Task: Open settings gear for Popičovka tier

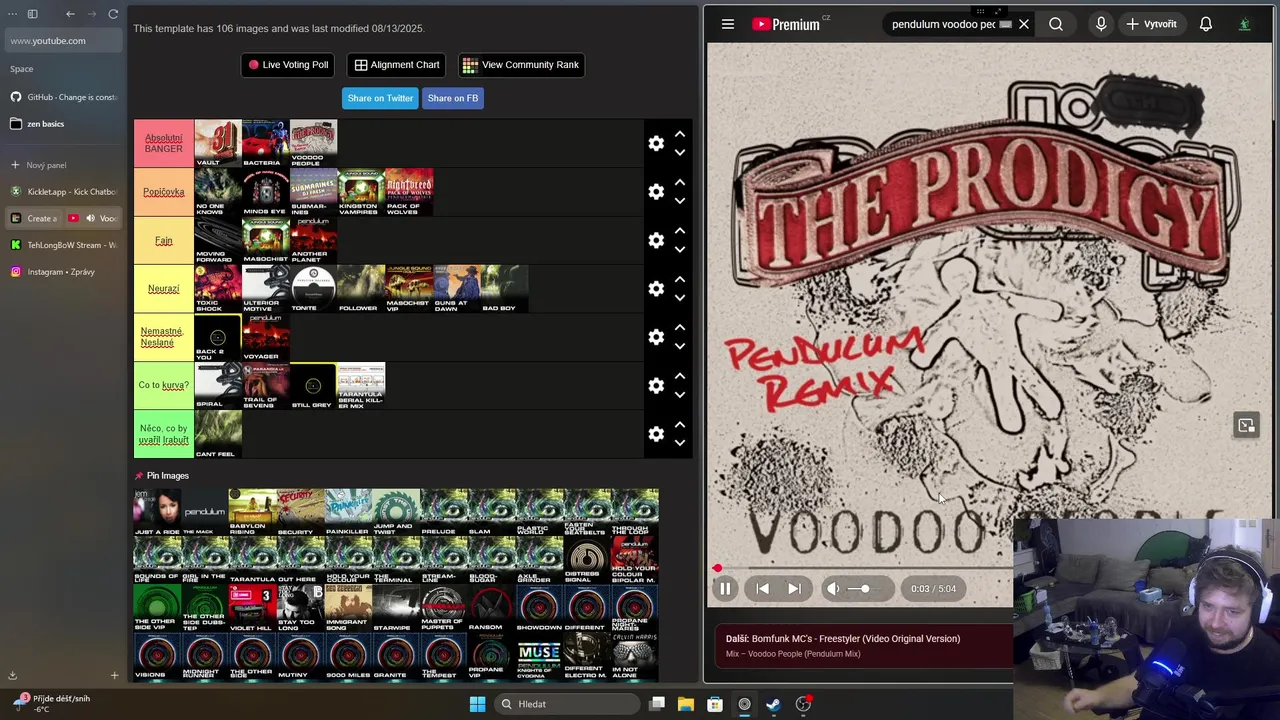Action: pos(656,192)
